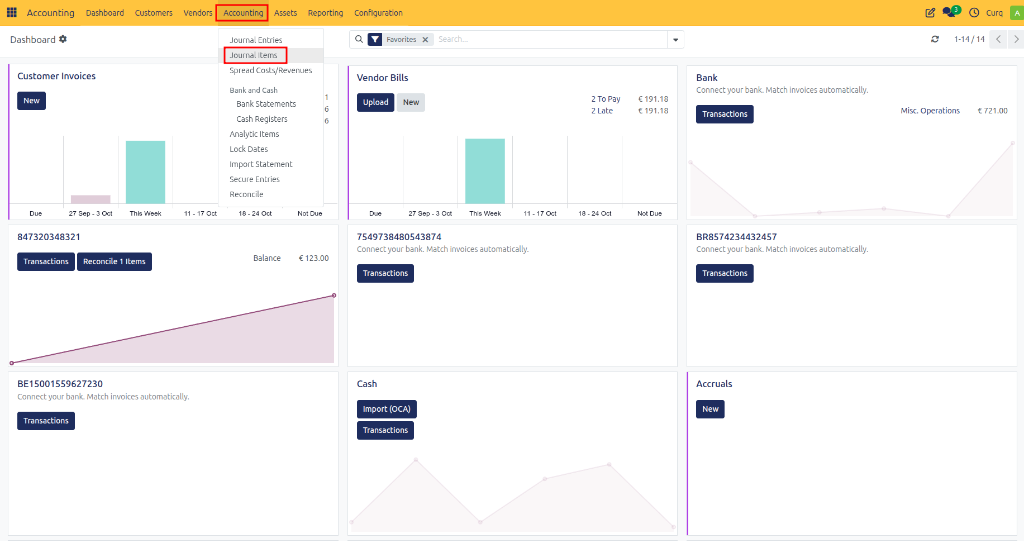Open Bank journal card title
1024x541 pixels.
(x=707, y=77)
